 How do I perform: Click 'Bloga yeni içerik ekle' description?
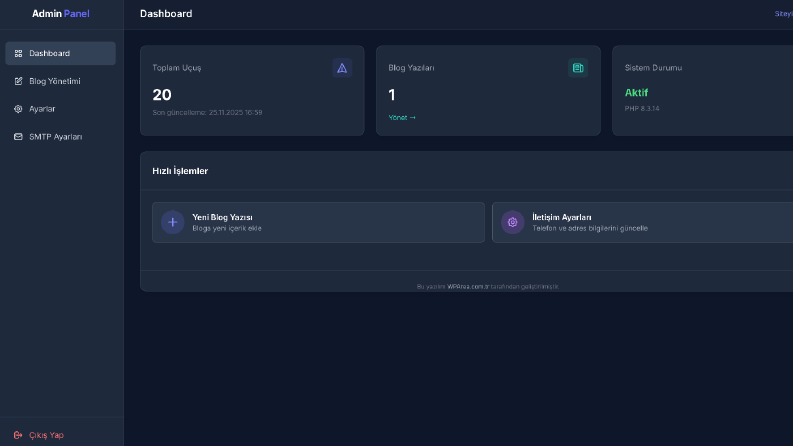pos(227,228)
